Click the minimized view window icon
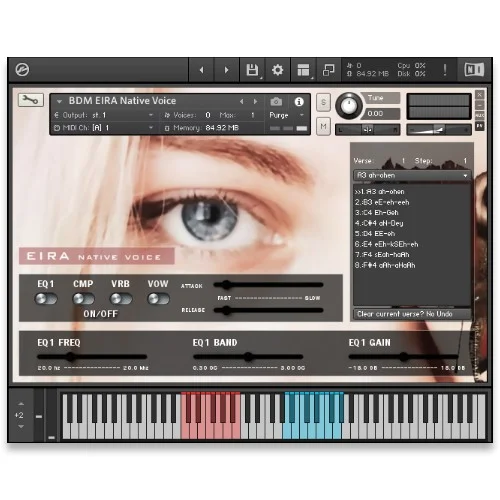The width and height of the screenshot is (500, 500). 329,70
